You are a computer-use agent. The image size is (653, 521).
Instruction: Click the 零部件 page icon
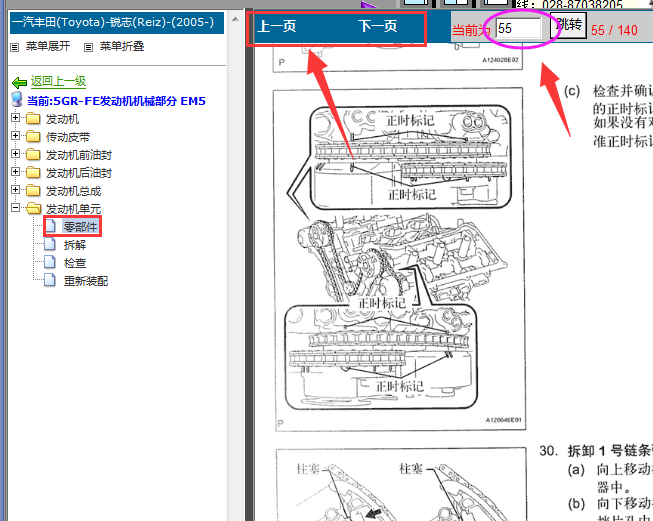point(50,226)
